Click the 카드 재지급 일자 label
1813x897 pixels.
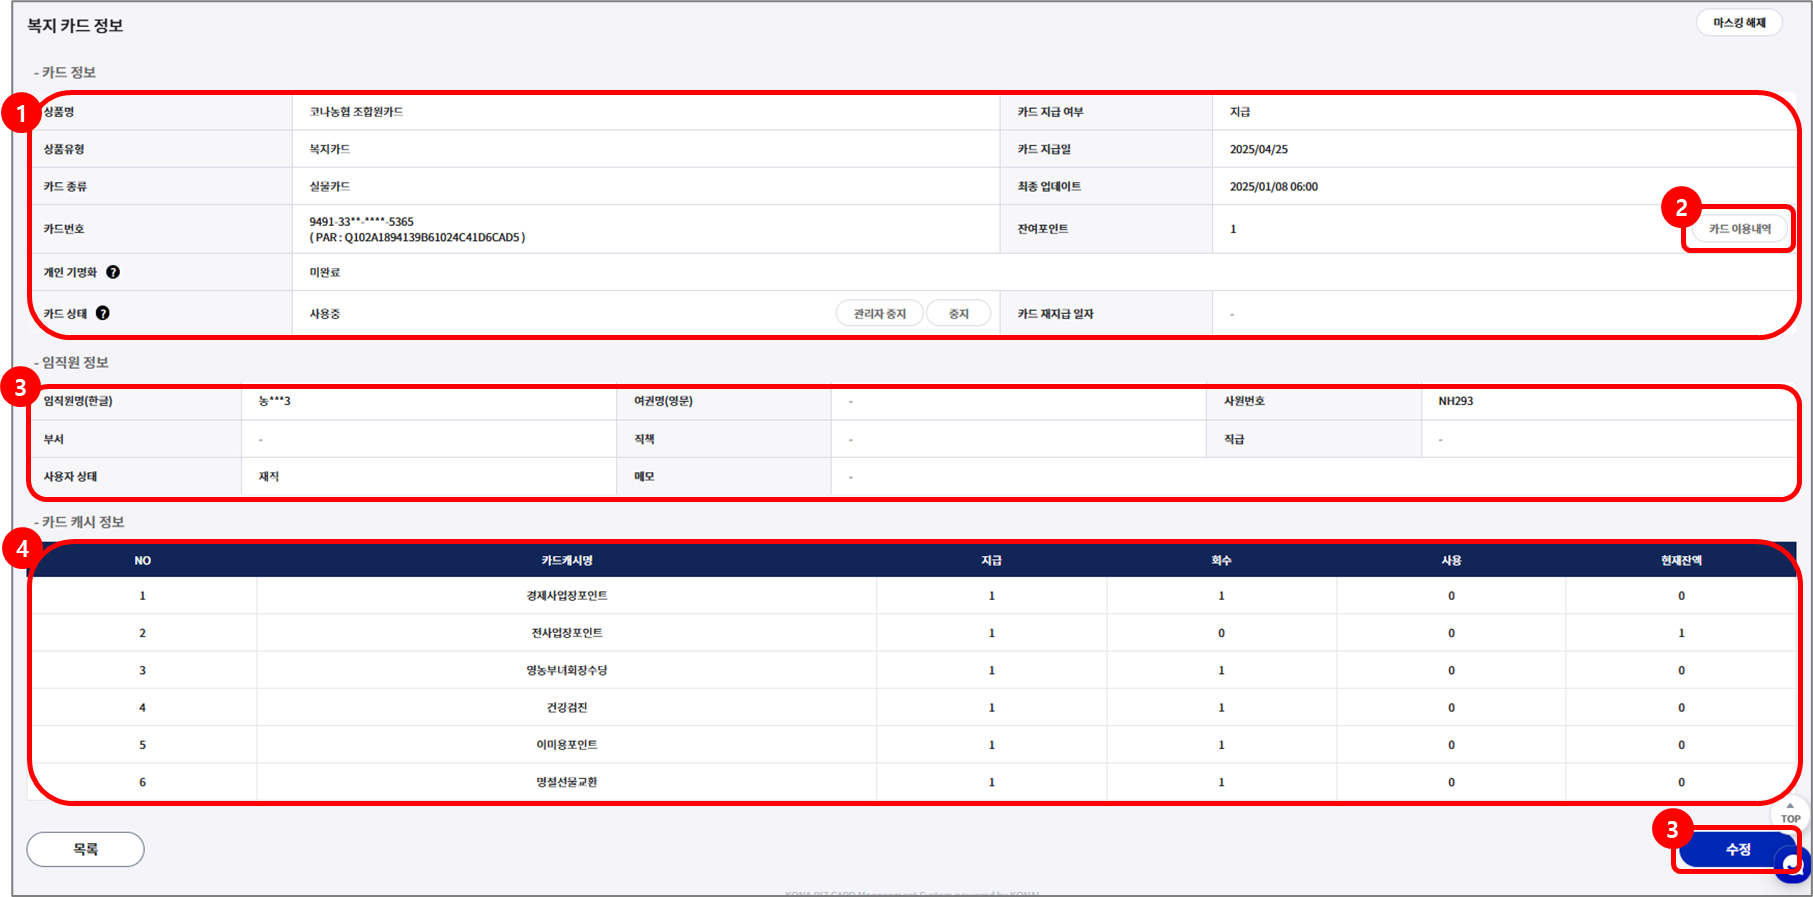(1056, 314)
